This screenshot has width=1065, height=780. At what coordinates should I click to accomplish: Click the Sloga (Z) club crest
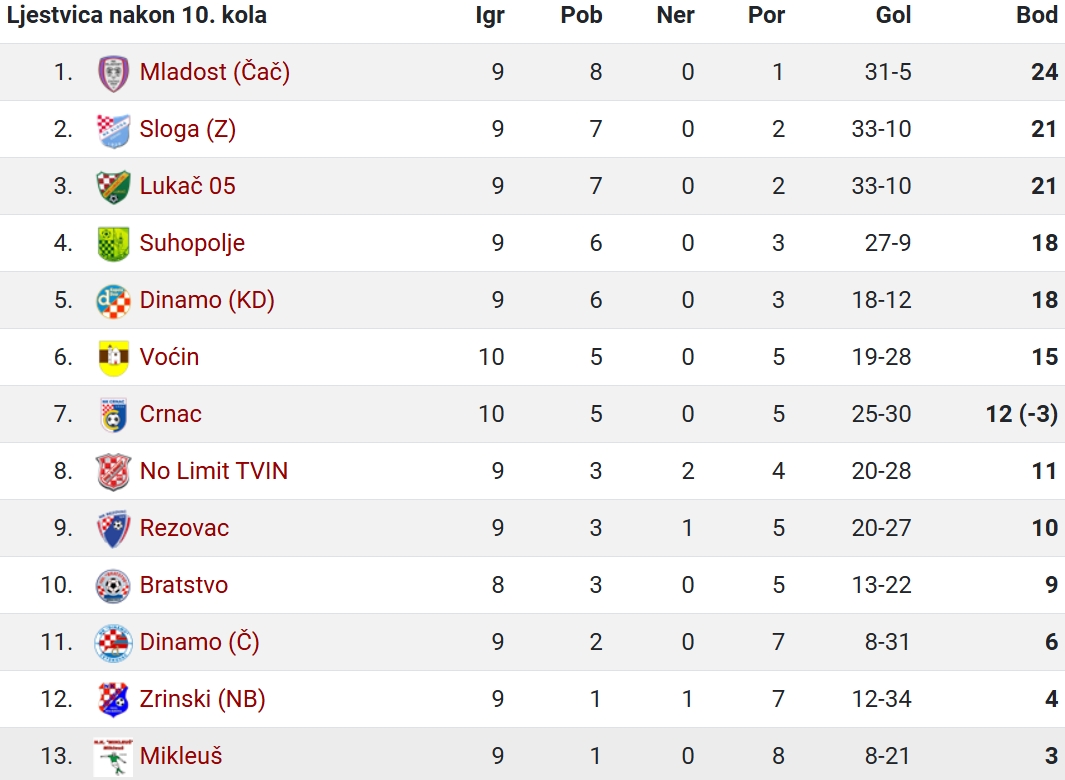tap(113, 130)
